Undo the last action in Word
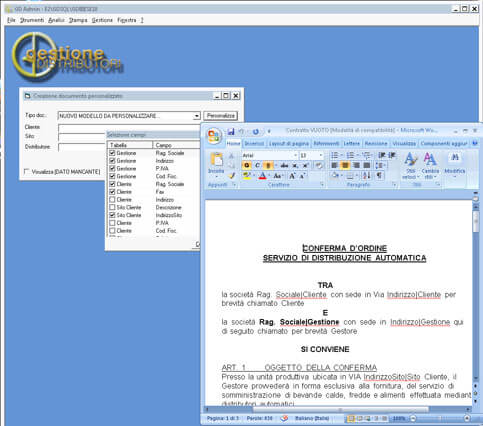This screenshot has height=426, width=483. pos(242,132)
